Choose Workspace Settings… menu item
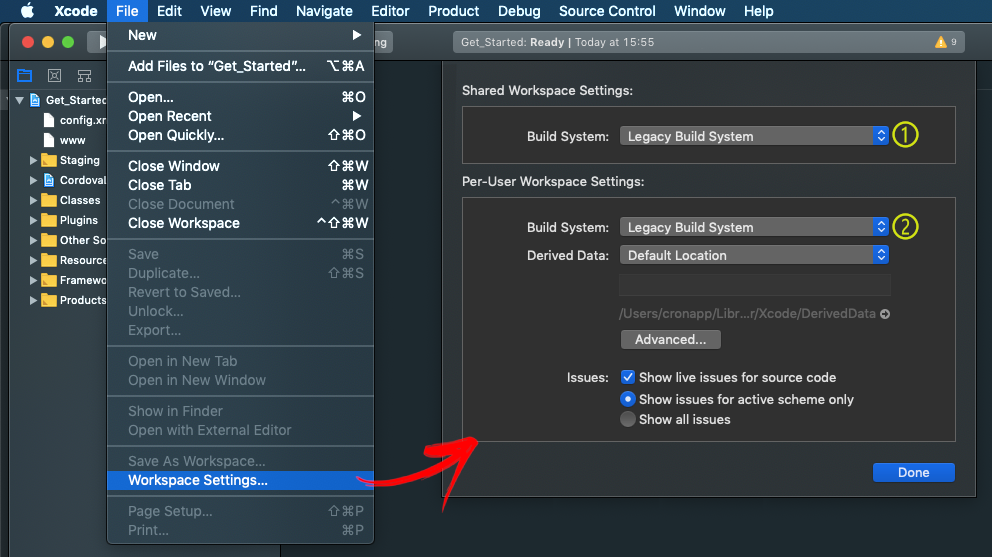This screenshot has width=992, height=557. (x=240, y=480)
